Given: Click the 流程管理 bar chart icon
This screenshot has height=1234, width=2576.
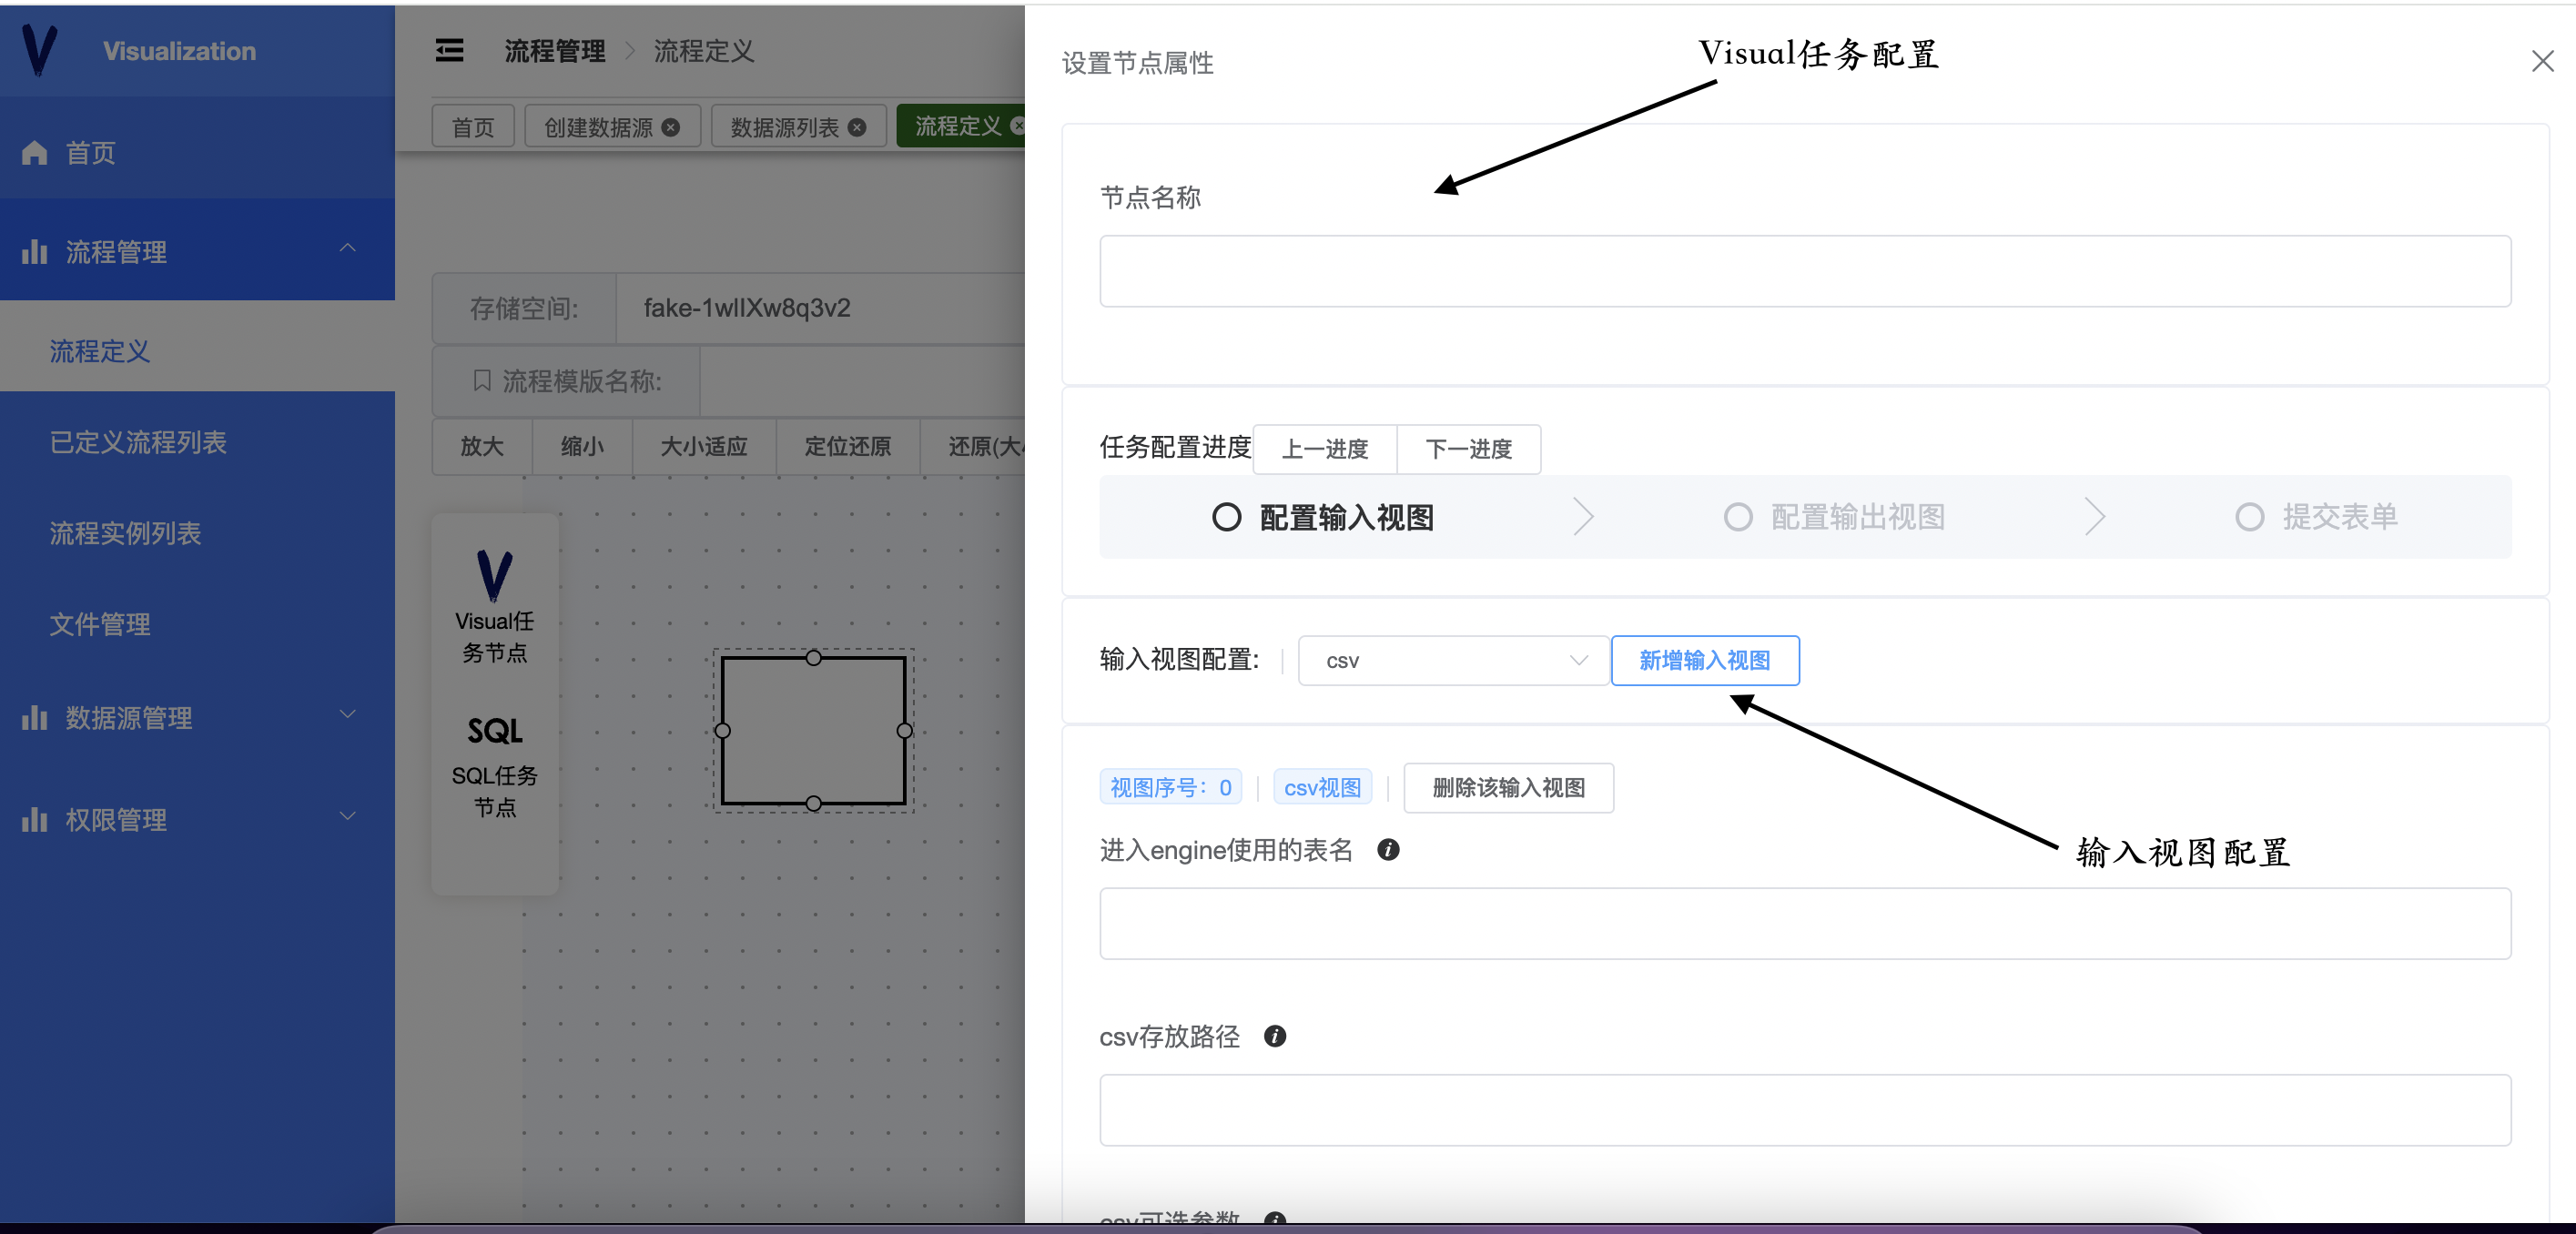Looking at the screenshot, I should coord(35,252).
